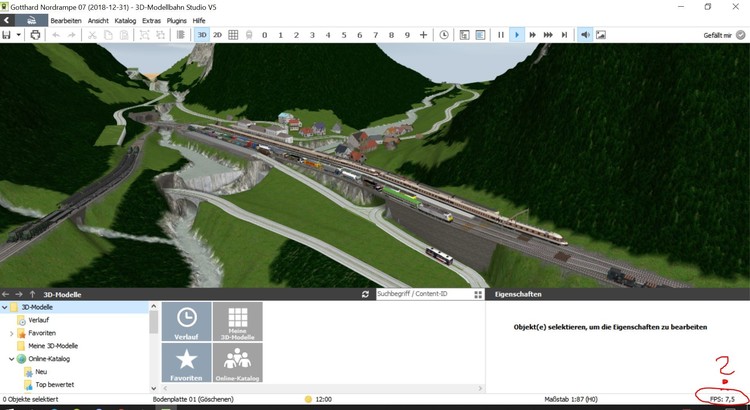
Task: Switch to 3D view mode
Action: coord(202,35)
